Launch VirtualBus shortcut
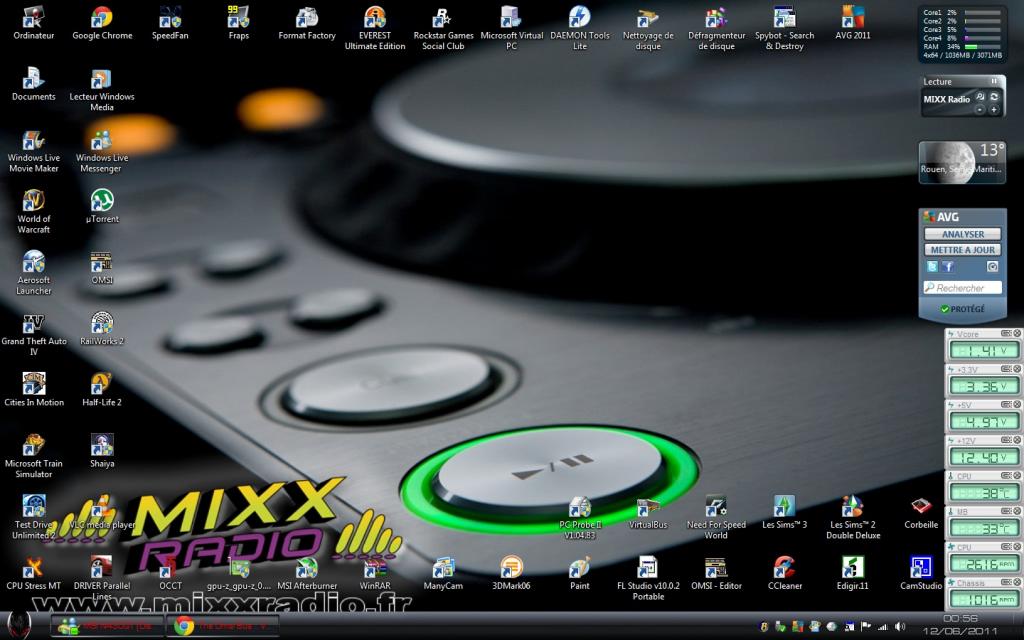Screen dimensions: 1024x640 [648, 512]
